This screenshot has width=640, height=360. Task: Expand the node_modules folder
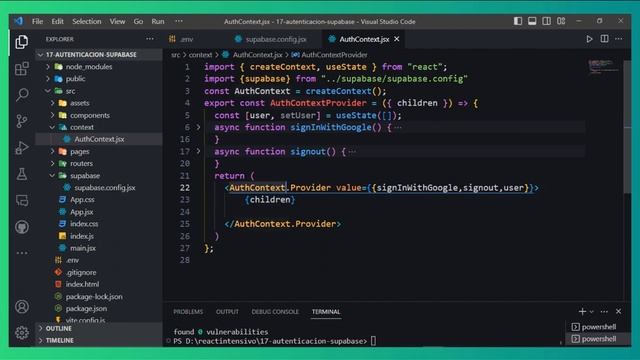pyautogui.click(x=47, y=67)
